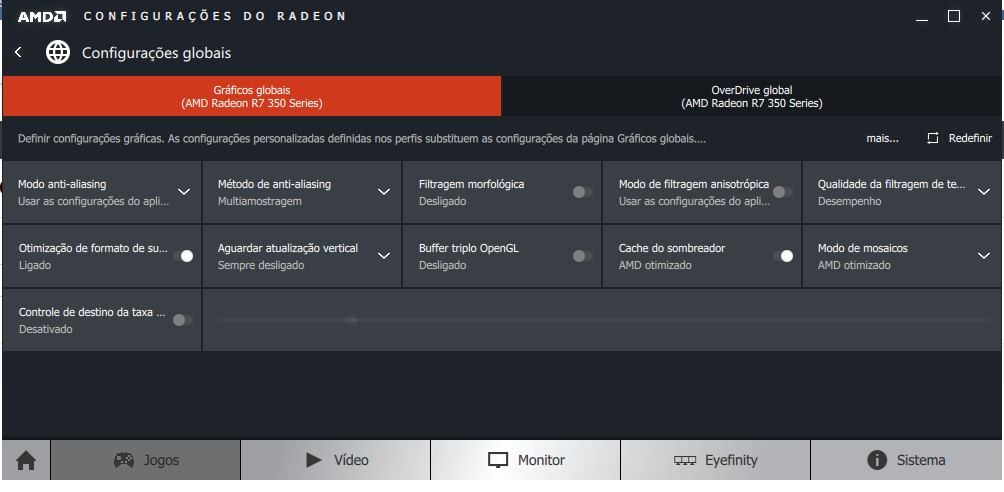Click the globe icon beside Configurações globais
This screenshot has height=492, width=1004.
point(58,53)
